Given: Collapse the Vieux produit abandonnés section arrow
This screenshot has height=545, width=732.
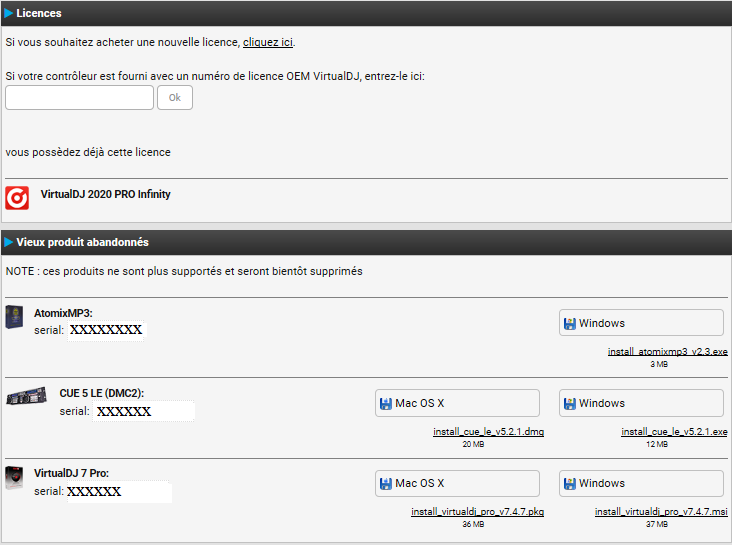Looking at the screenshot, I should (9, 243).
